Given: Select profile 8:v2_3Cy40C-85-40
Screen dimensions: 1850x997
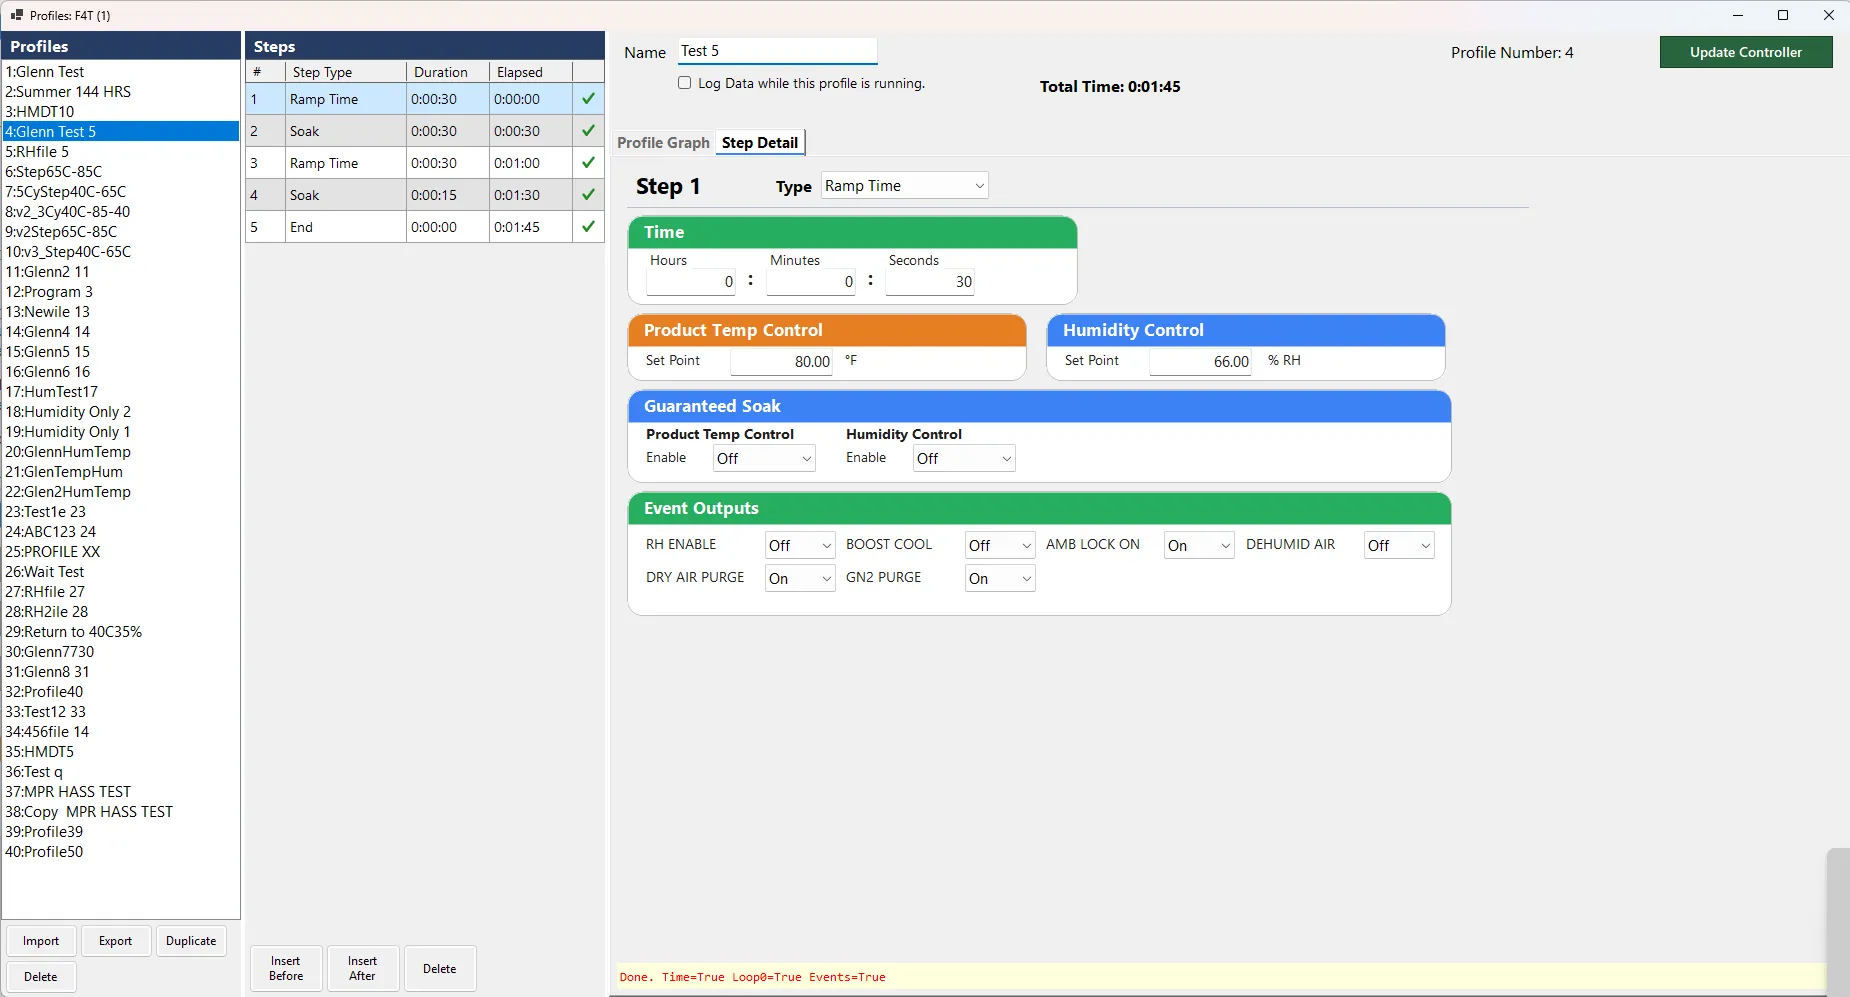Looking at the screenshot, I should click(121, 211).
